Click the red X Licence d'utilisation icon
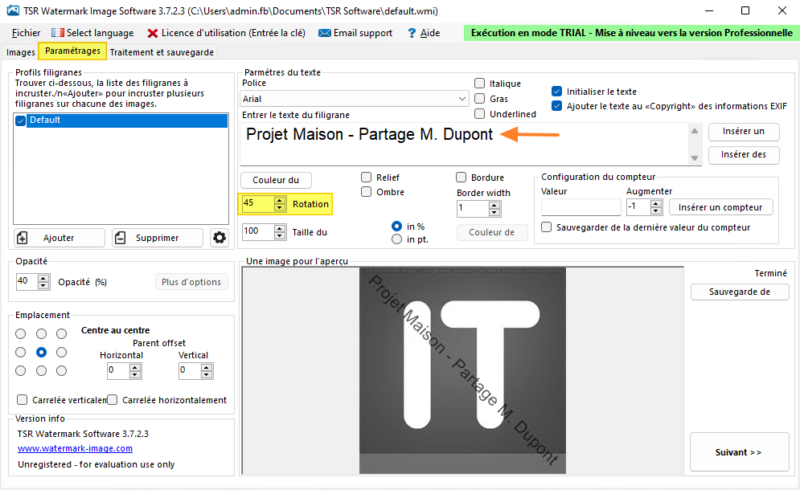 coord(153,33)
